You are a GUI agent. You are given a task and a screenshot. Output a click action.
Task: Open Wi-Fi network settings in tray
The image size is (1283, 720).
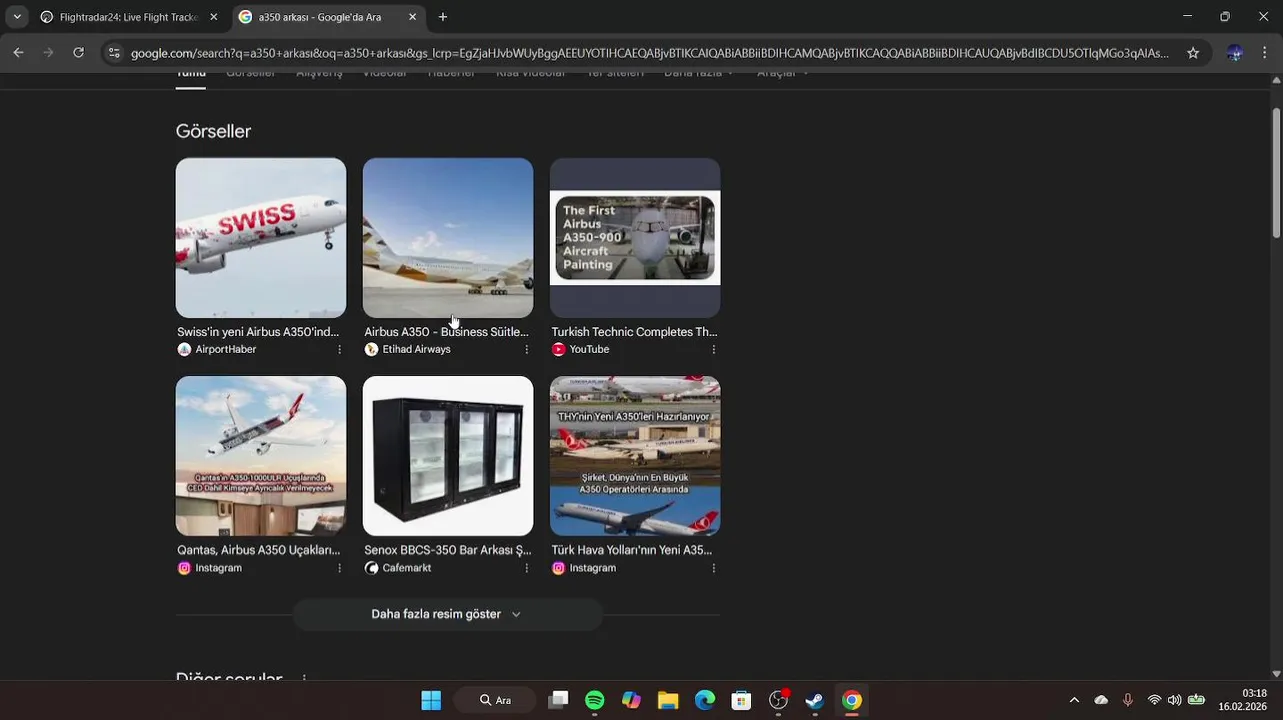click(x=1155, y=700)
